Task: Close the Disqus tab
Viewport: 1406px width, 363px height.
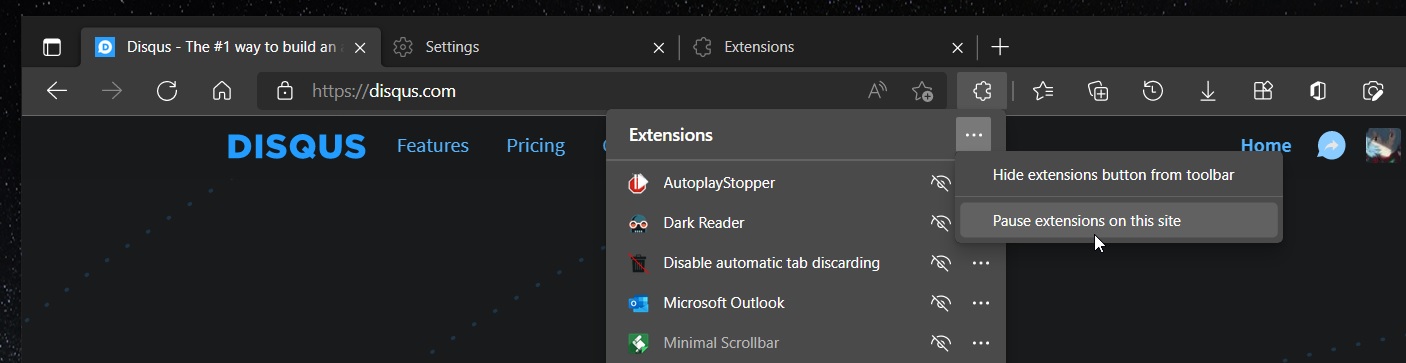Action: pyautogui.click(x=361, y=47)
